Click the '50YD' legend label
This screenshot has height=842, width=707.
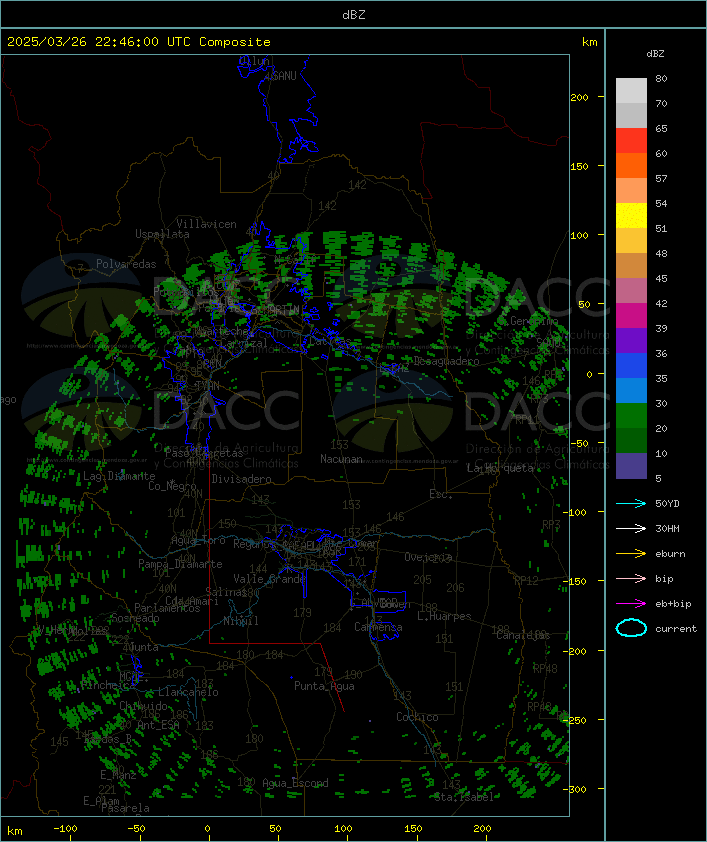(667, 503)
